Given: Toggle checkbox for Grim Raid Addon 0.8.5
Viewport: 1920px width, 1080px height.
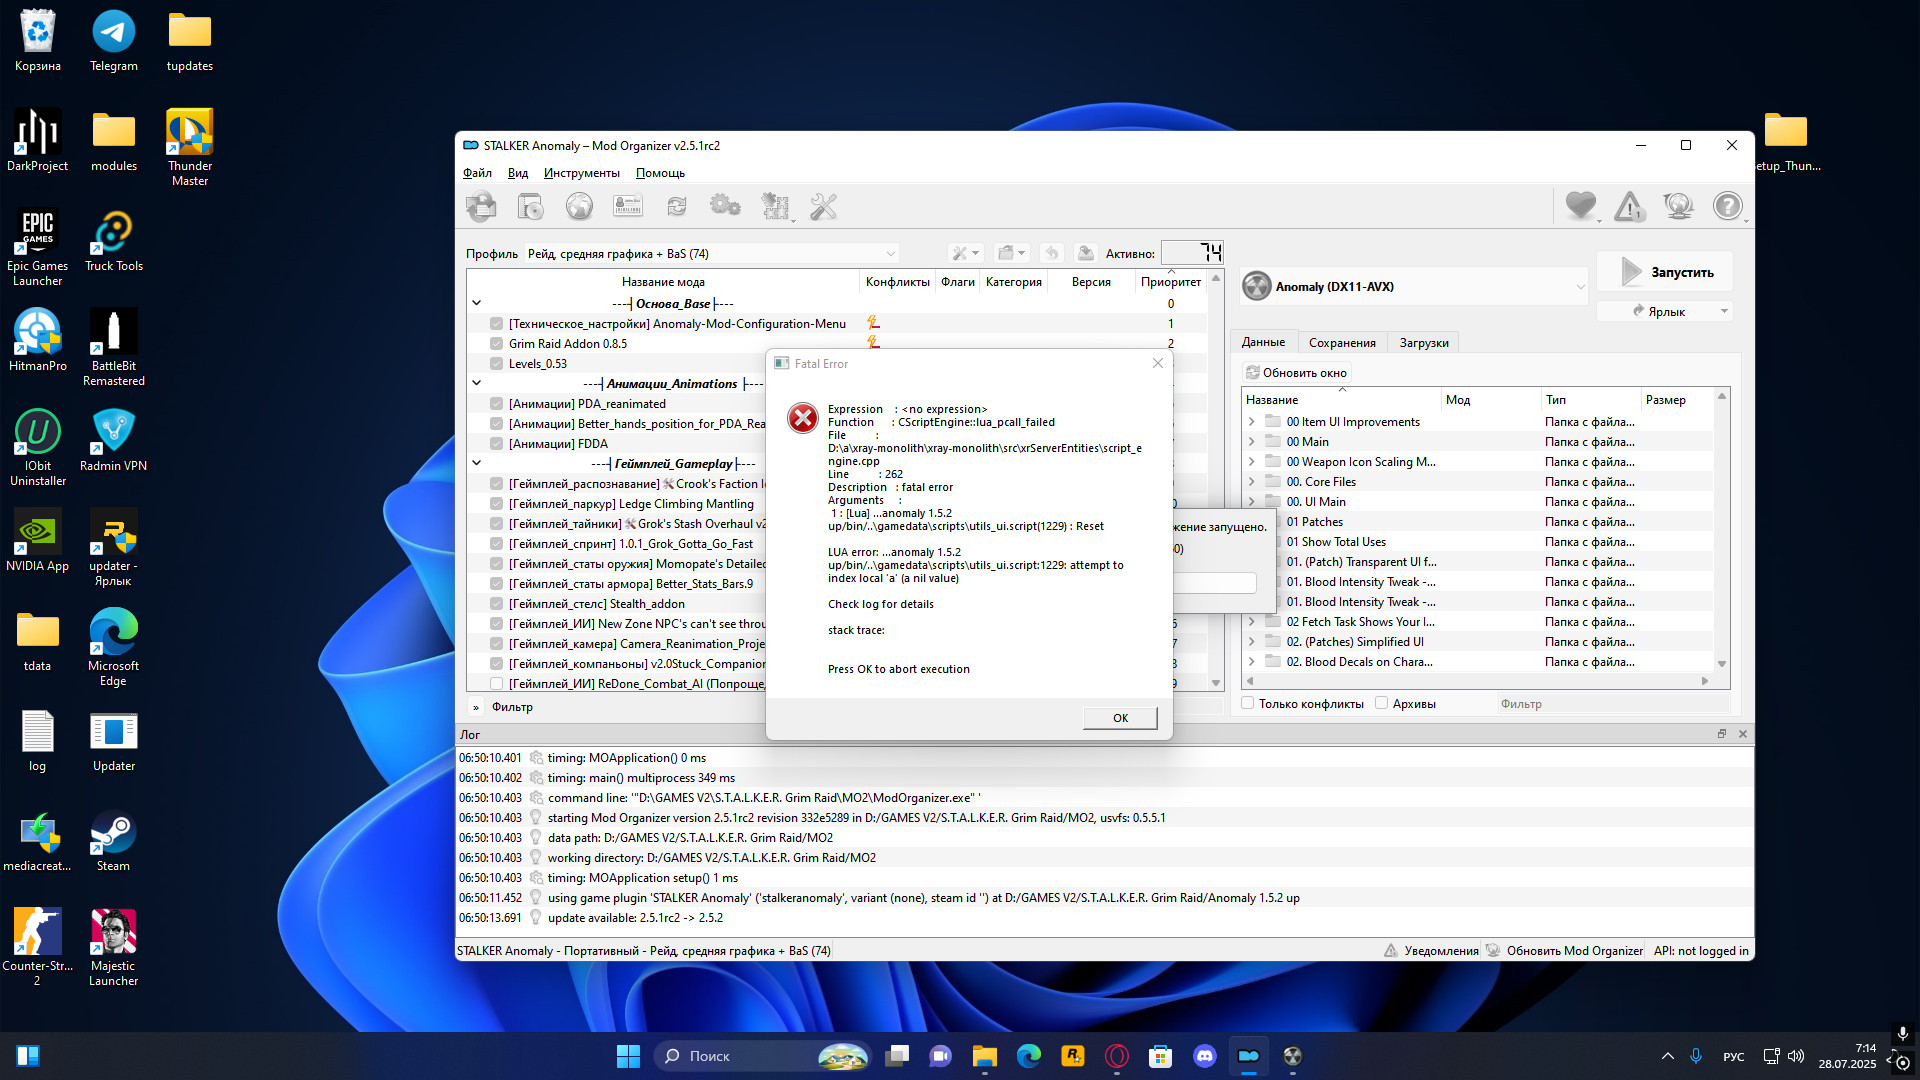Looking at the screenshot, I should (497, 344).
